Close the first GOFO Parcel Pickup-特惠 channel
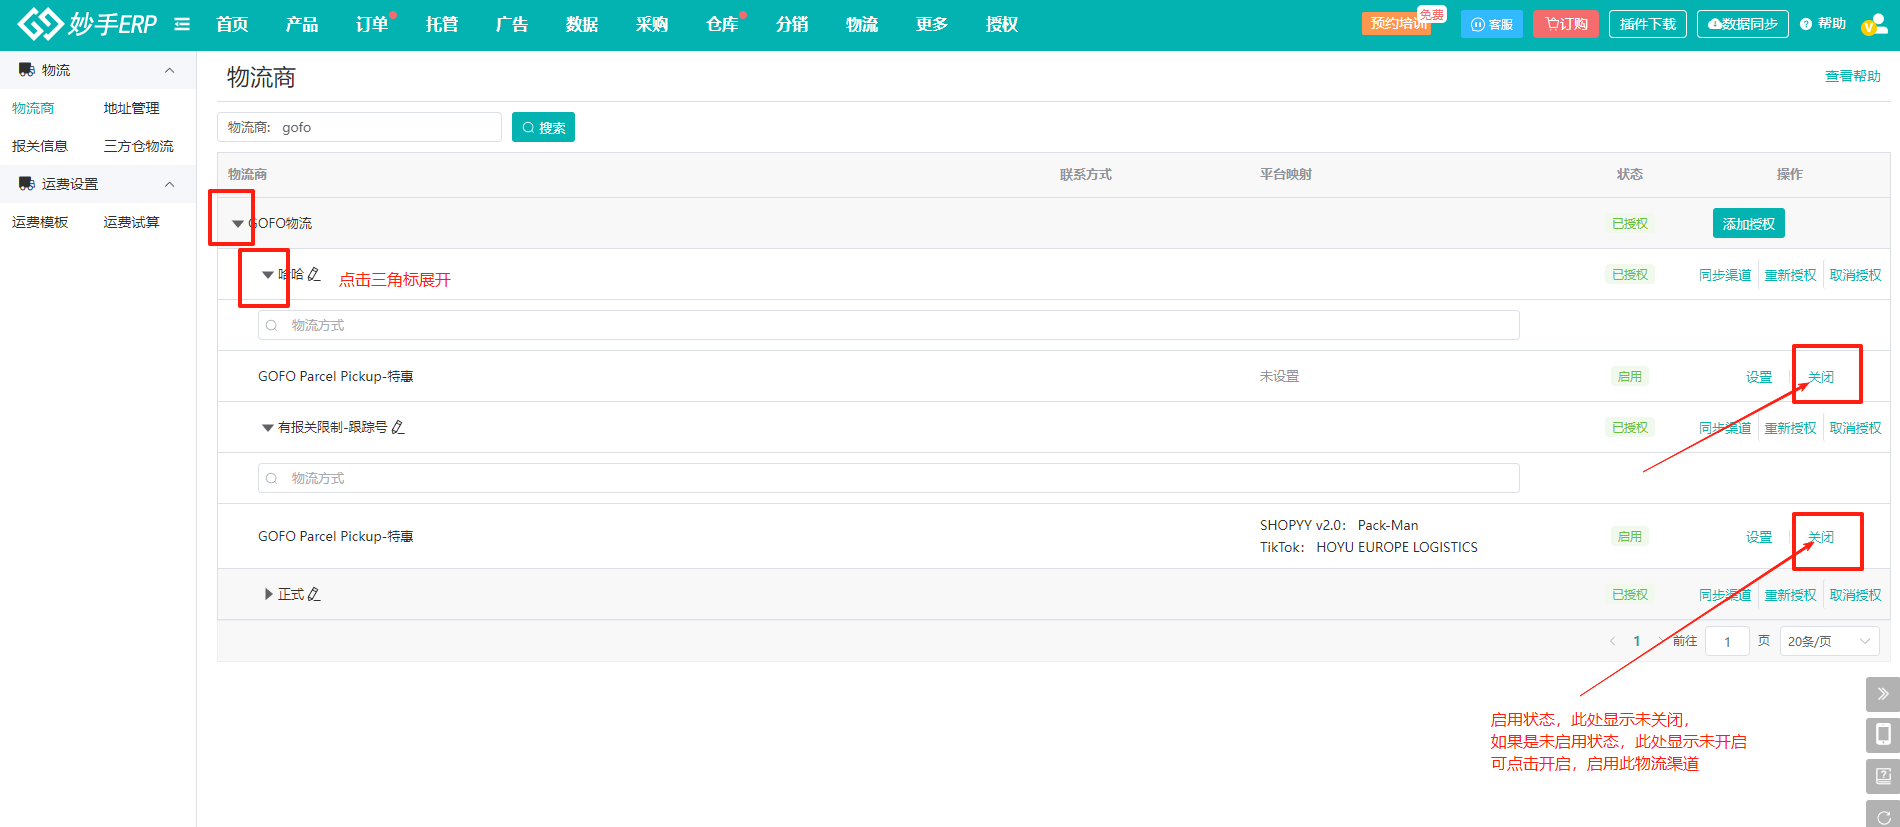1900x827 pixels. click(1820, 377)
